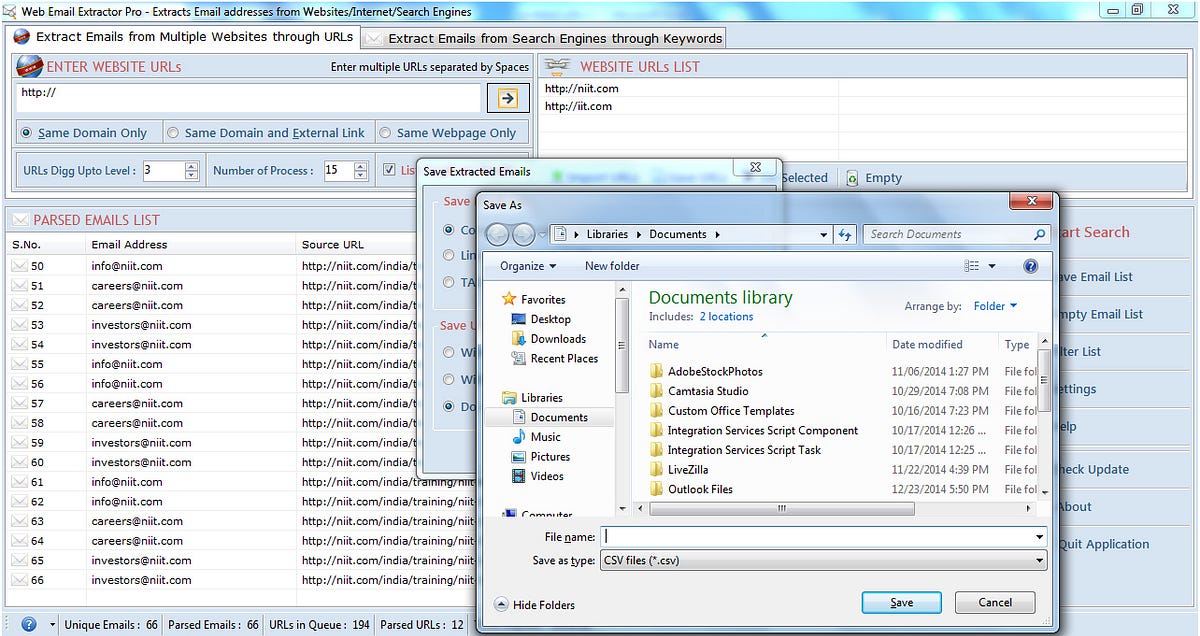Open Arrange by Folder dropdown
Screen dimensions: 1200x636
pos(995,306)
